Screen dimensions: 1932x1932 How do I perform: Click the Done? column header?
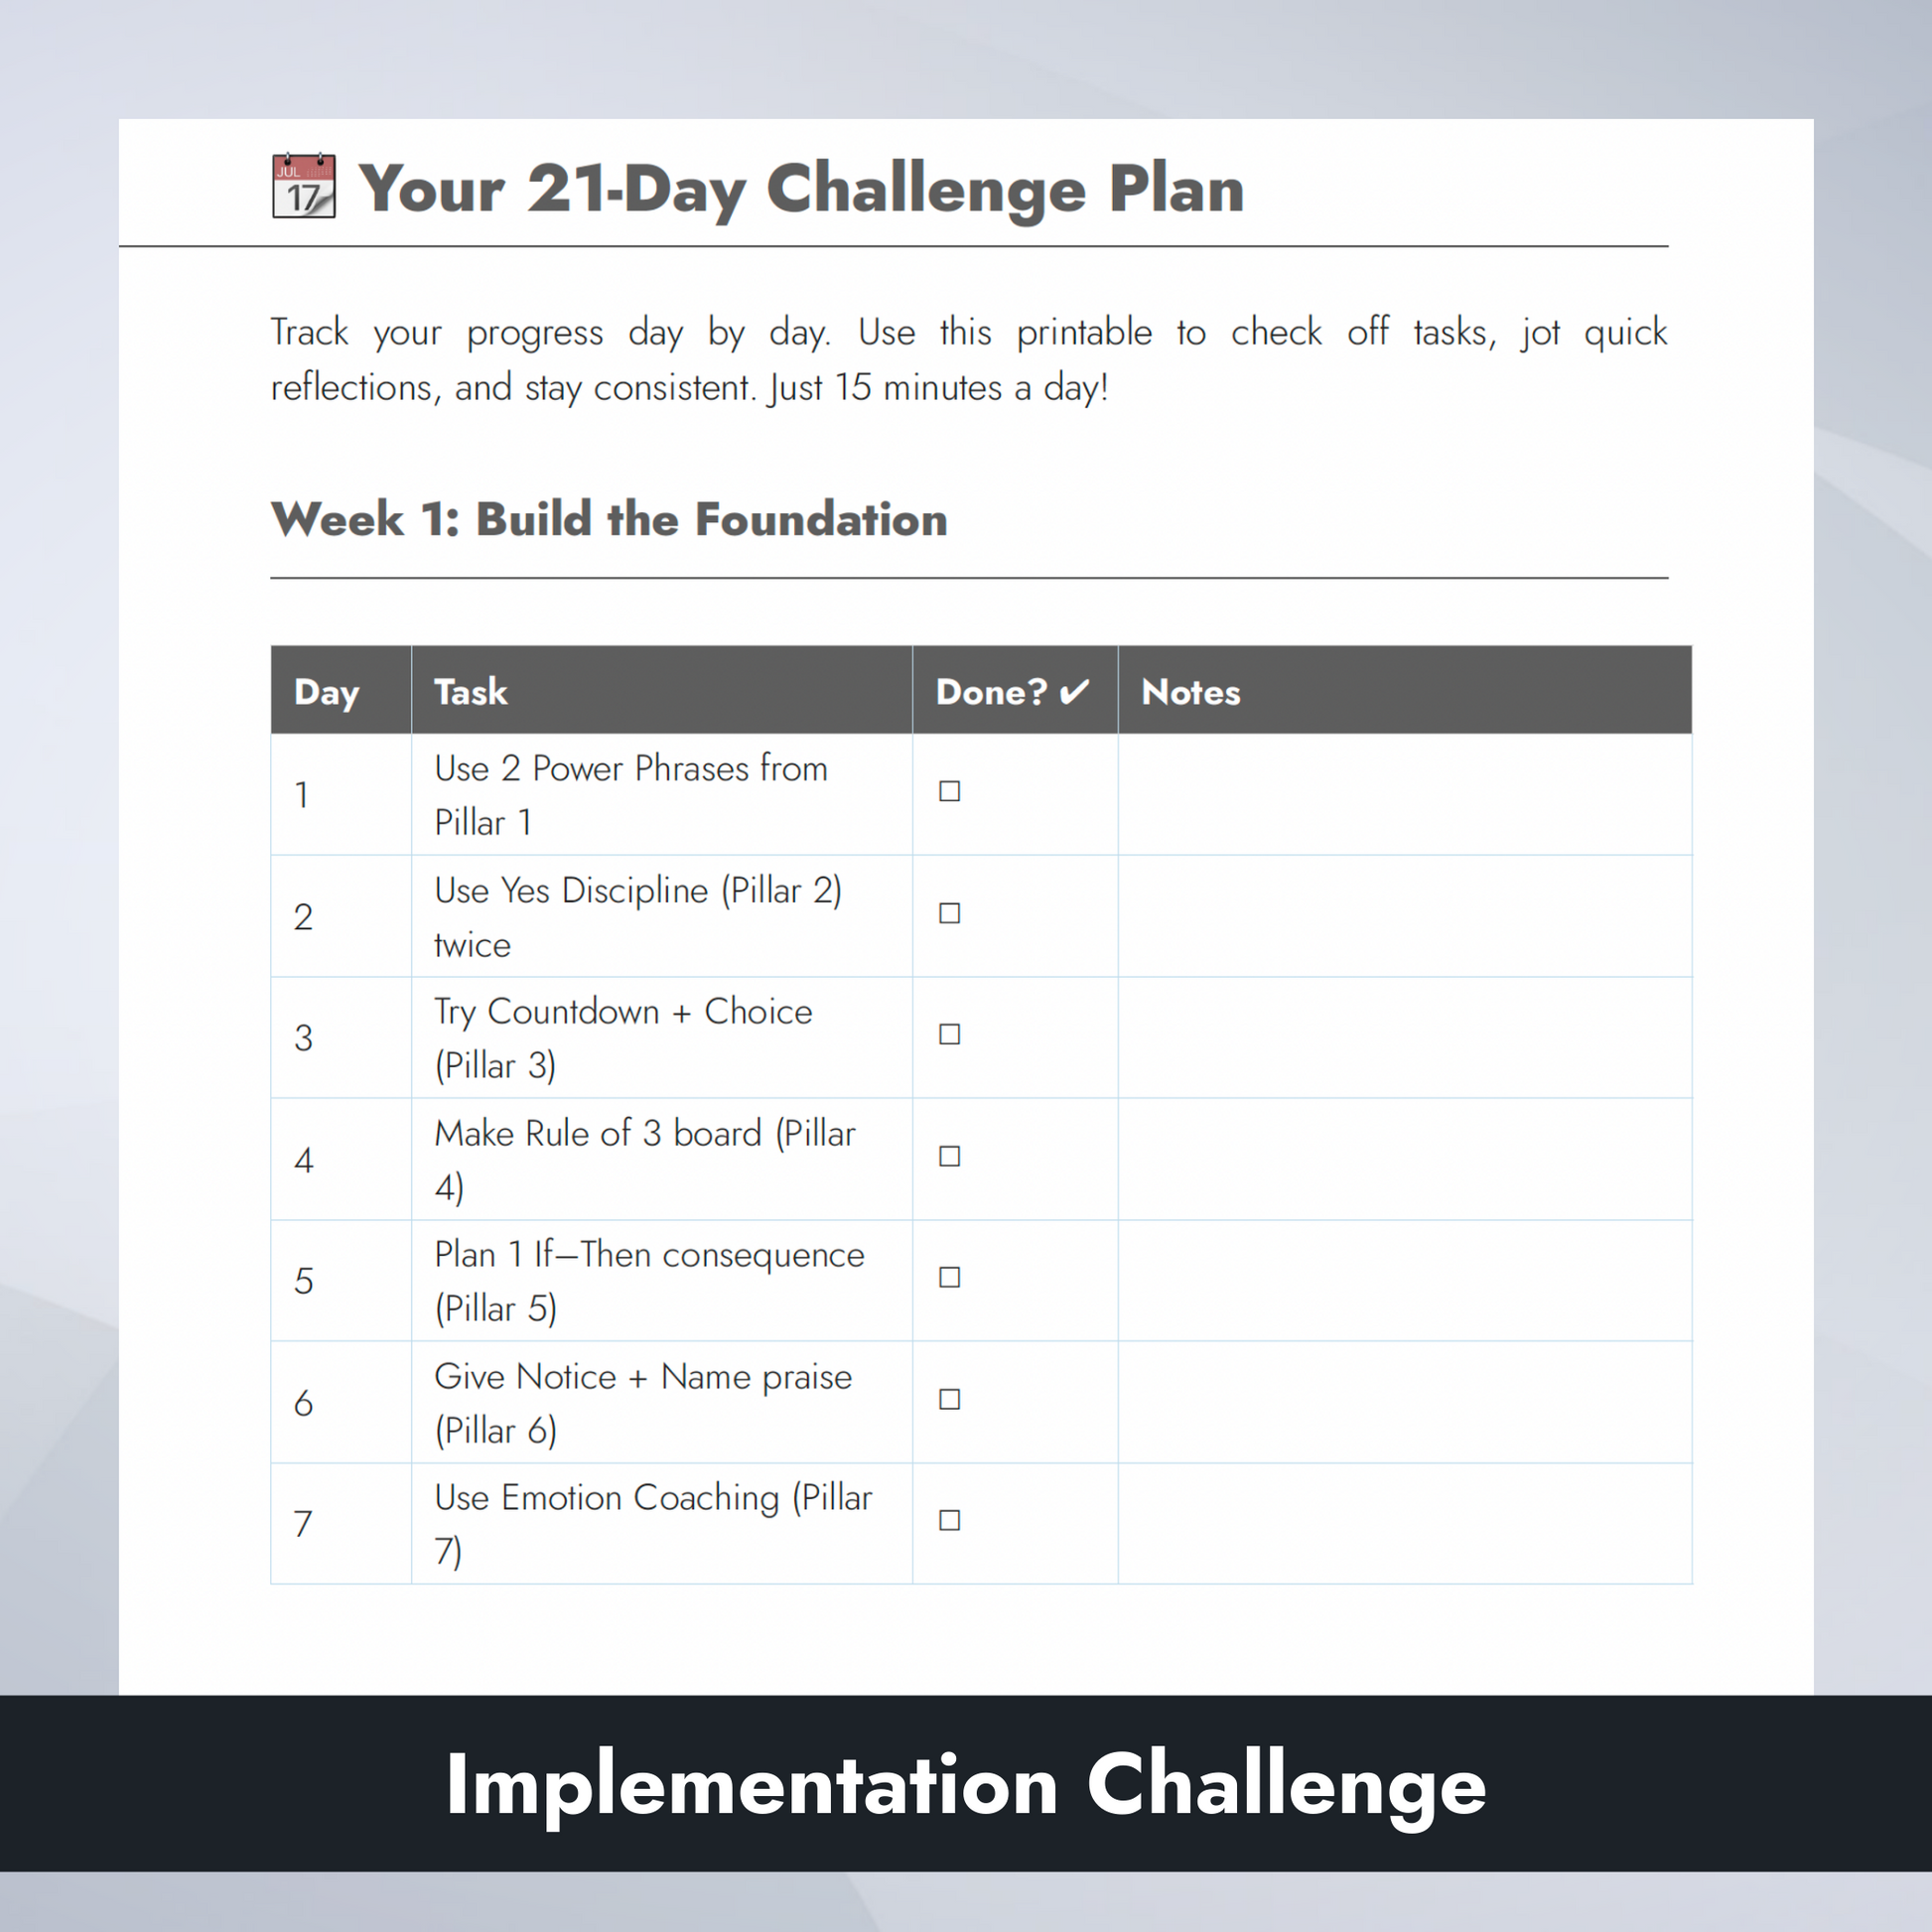1014,690
